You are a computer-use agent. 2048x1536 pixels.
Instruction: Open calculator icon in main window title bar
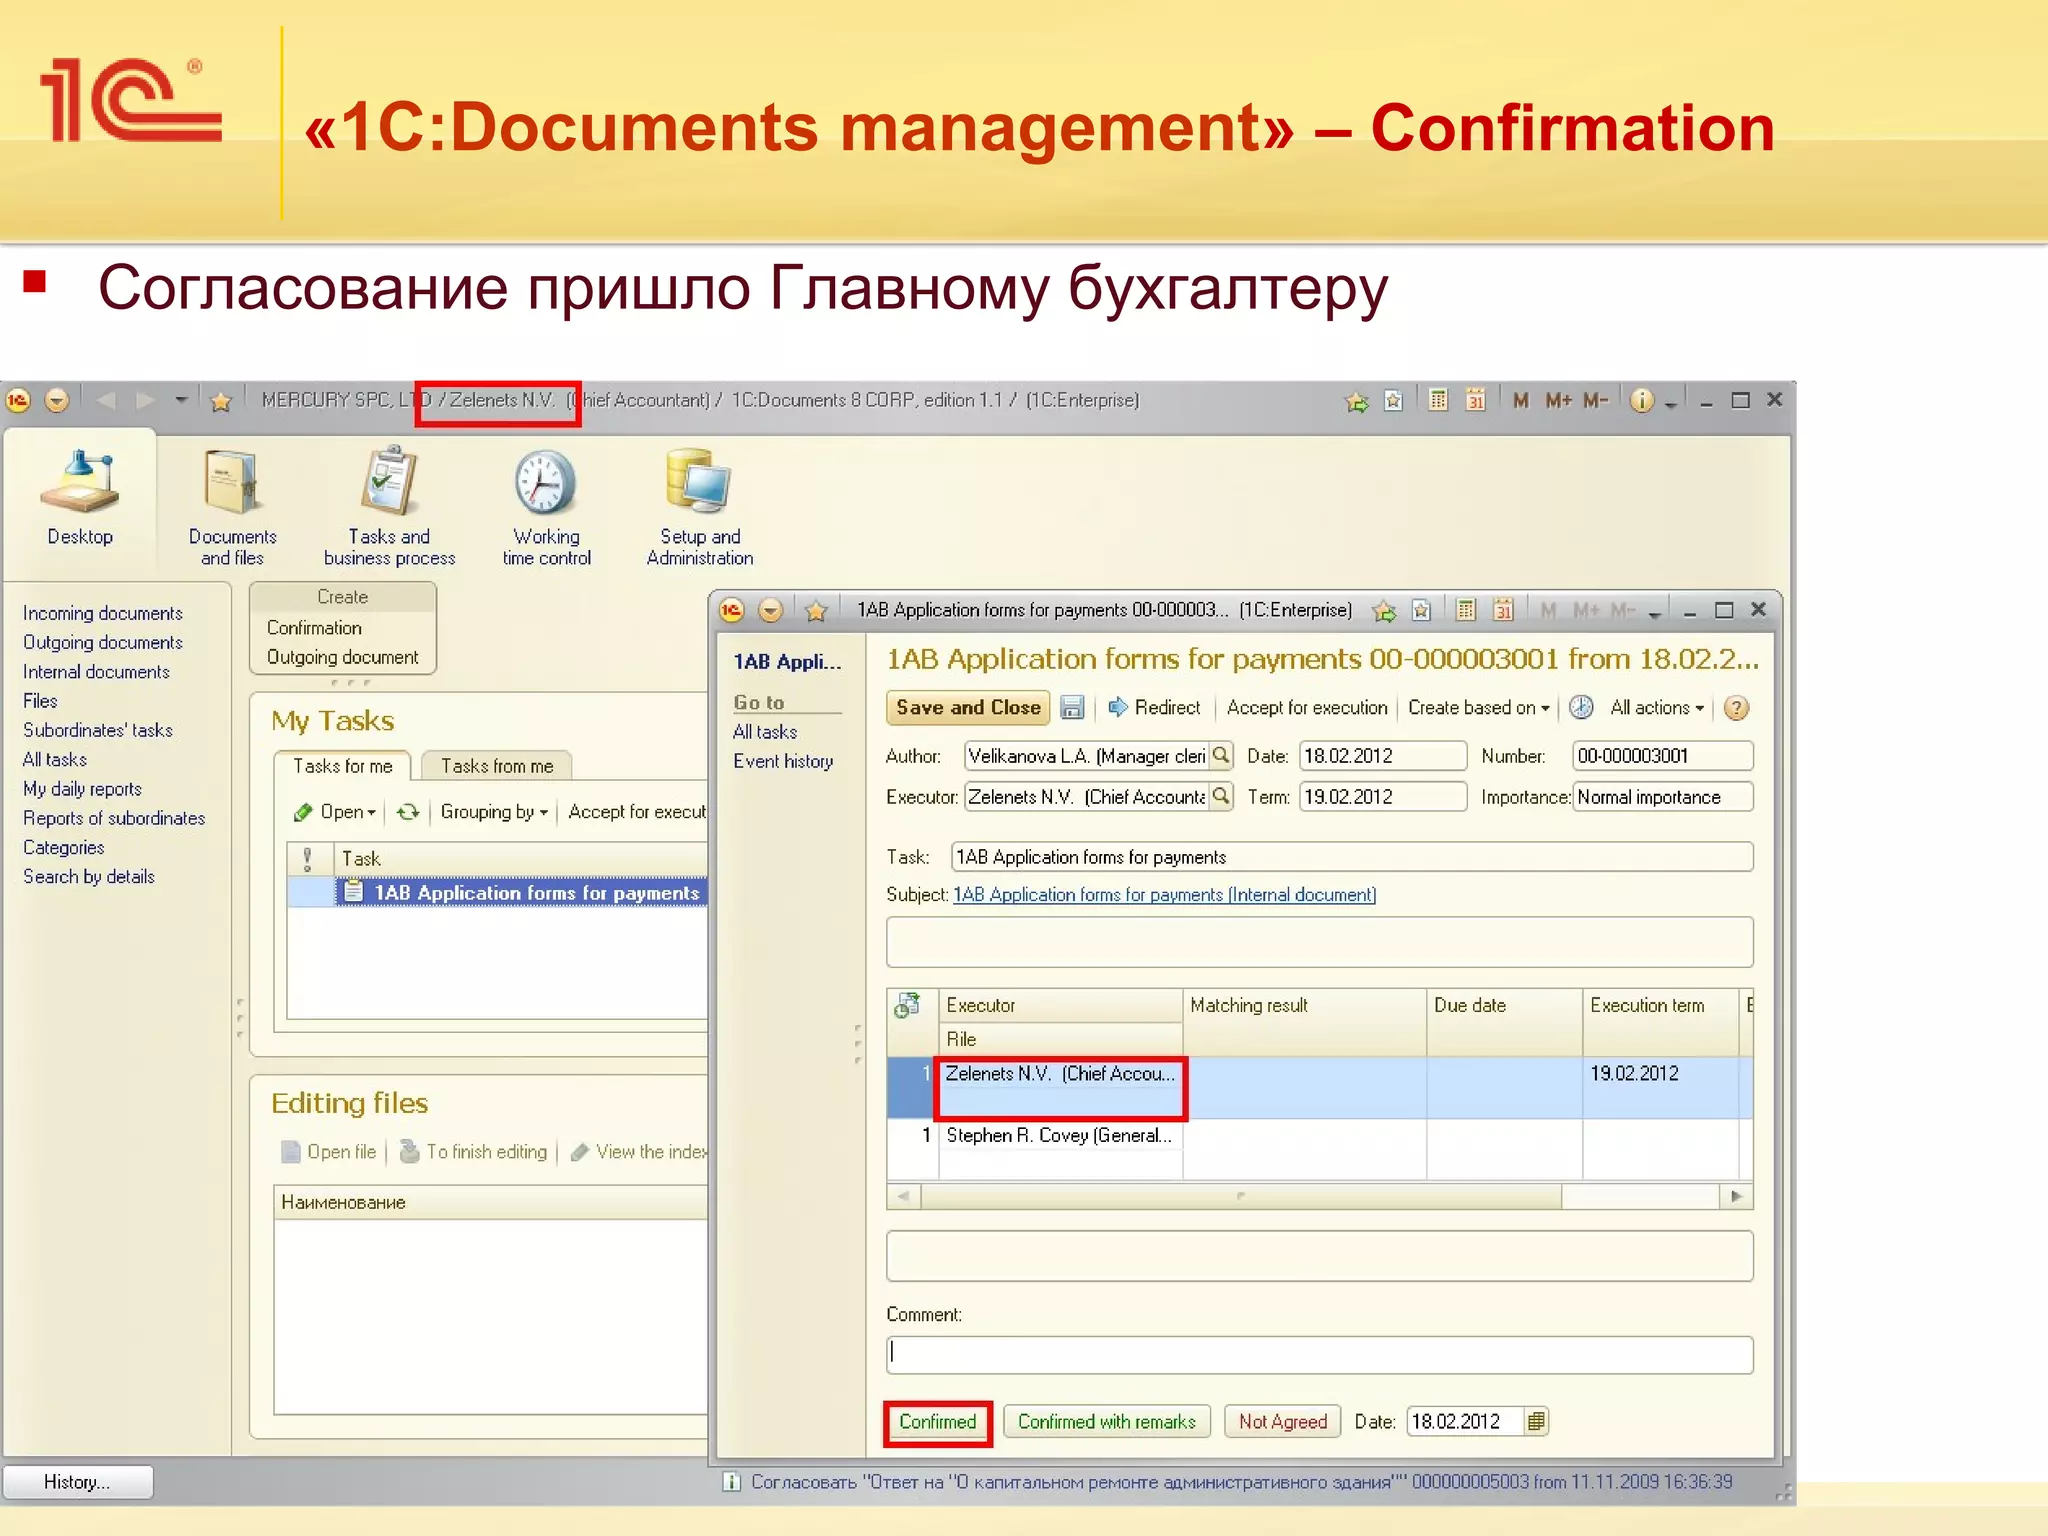coord(1438,400)
